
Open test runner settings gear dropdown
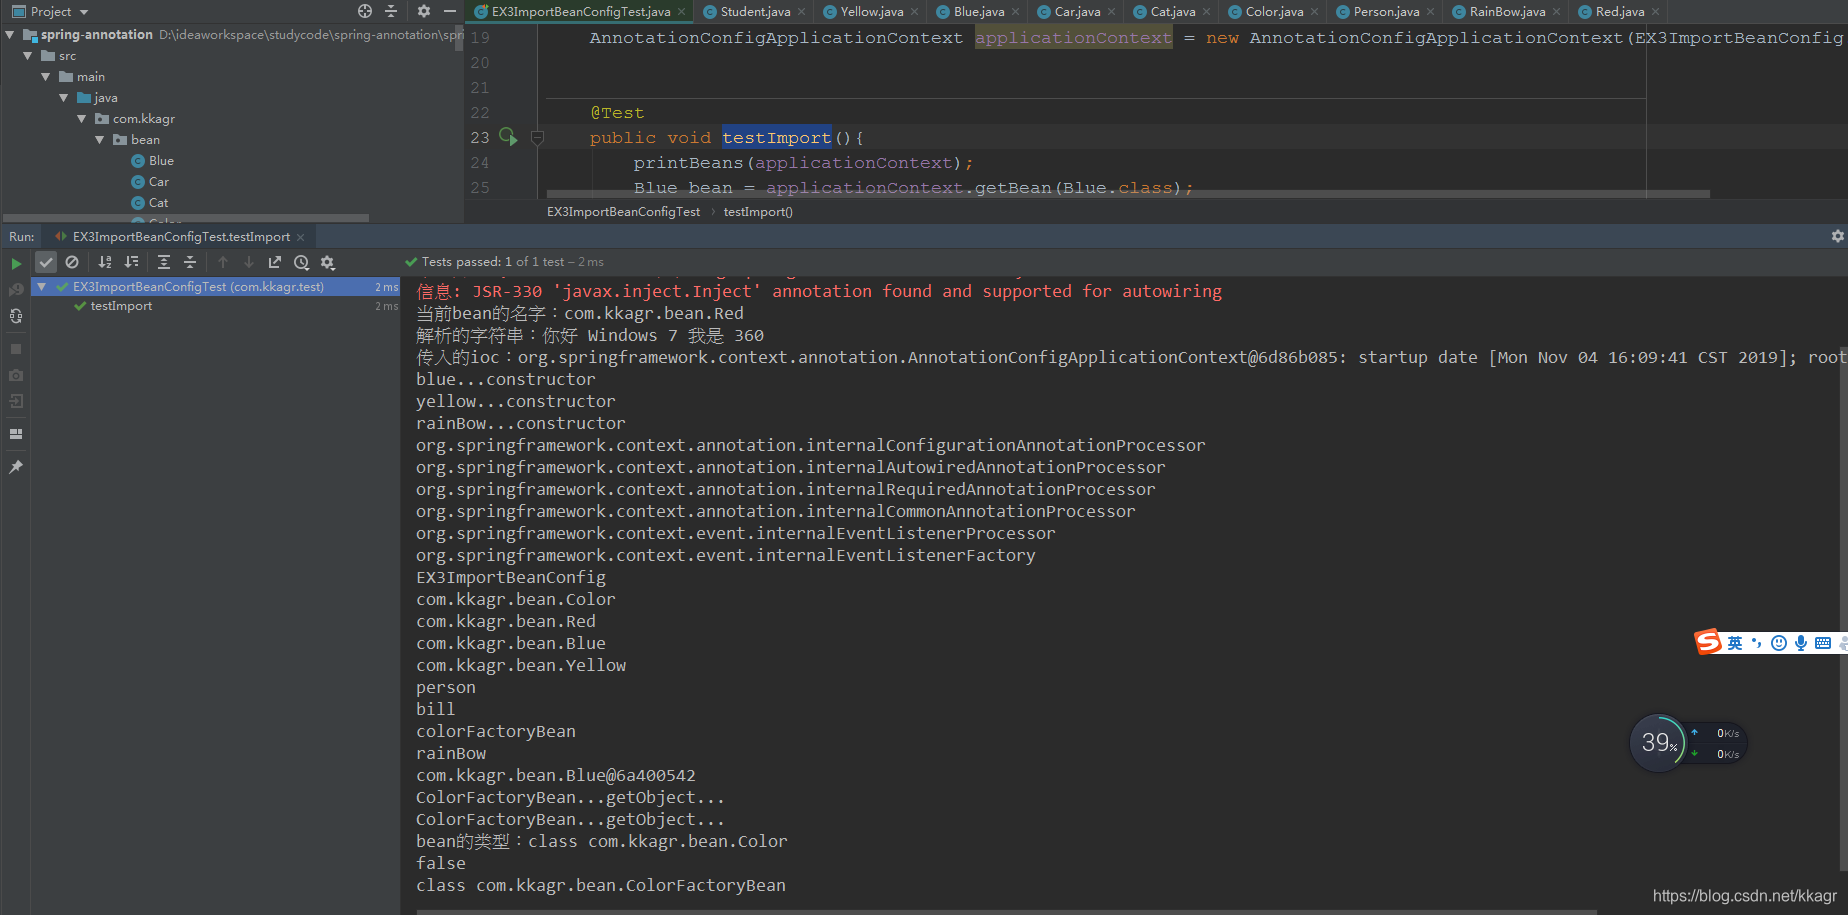(327, 262)
